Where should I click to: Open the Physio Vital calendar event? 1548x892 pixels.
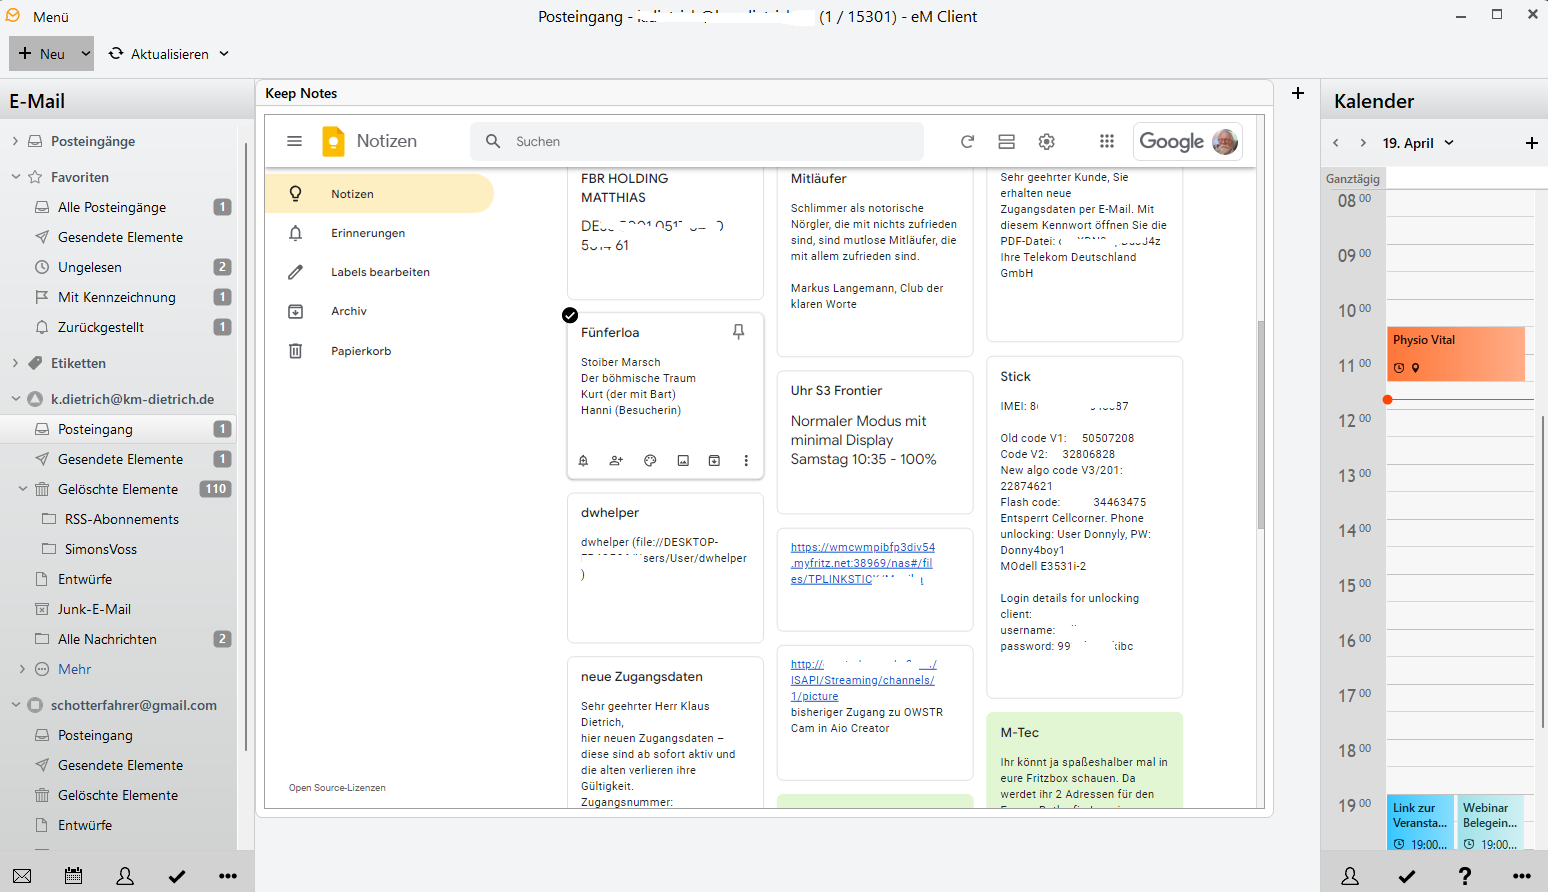tap(1456, 354)
